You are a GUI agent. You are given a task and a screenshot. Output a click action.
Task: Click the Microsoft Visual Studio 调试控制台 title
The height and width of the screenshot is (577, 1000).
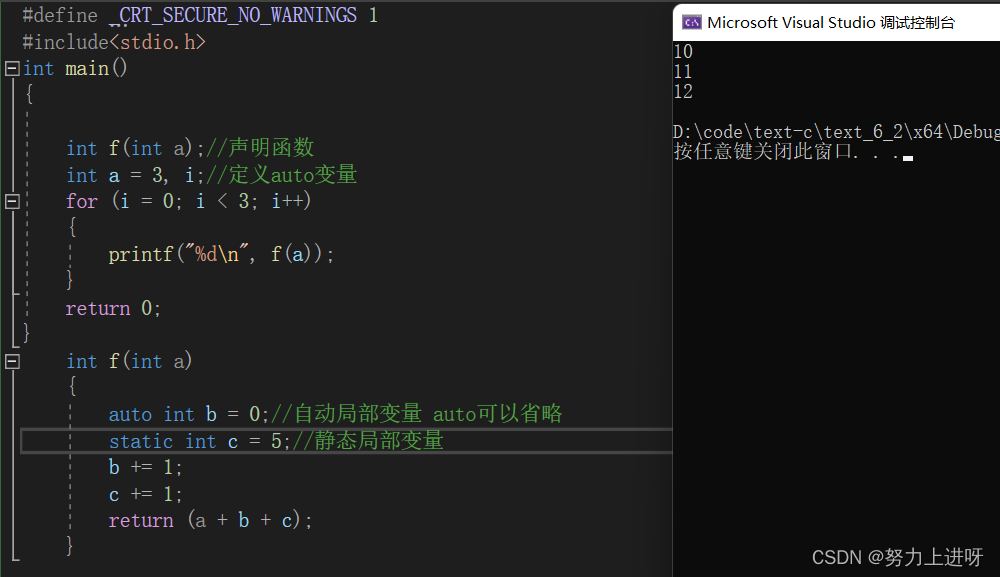pyautogui.click(x=830, y=23)
